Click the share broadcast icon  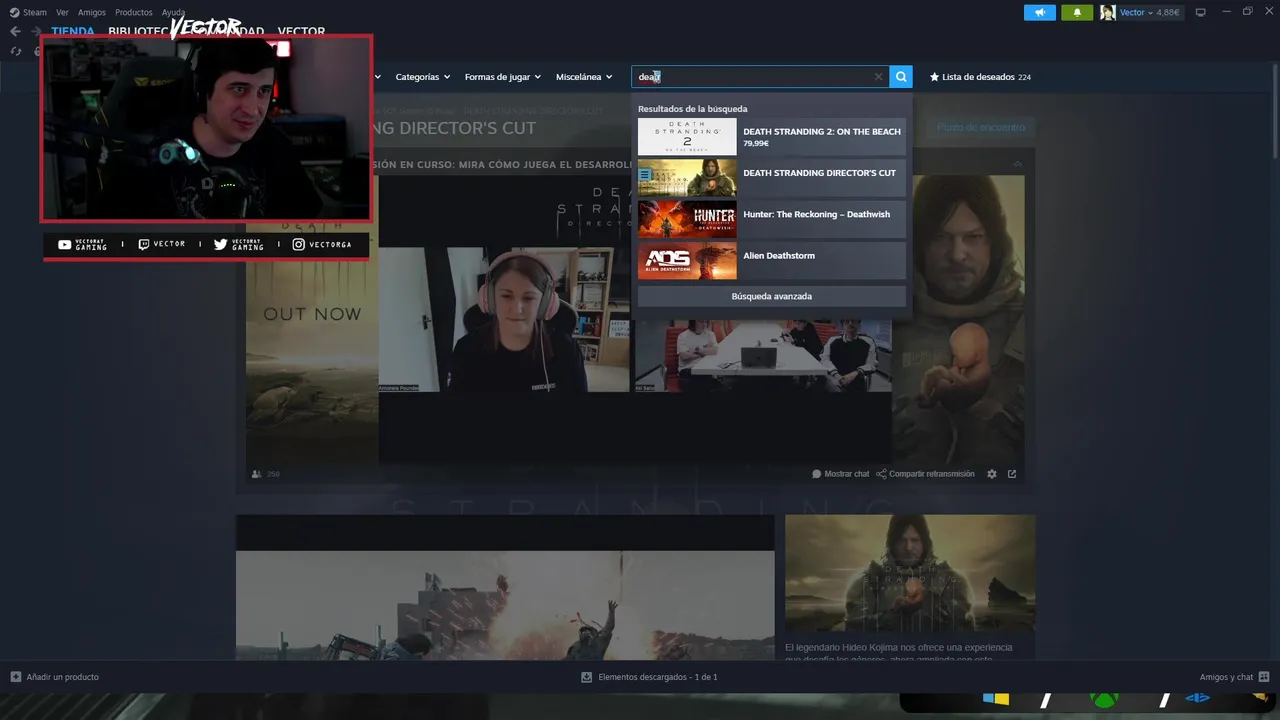click(x=881, y=474)
